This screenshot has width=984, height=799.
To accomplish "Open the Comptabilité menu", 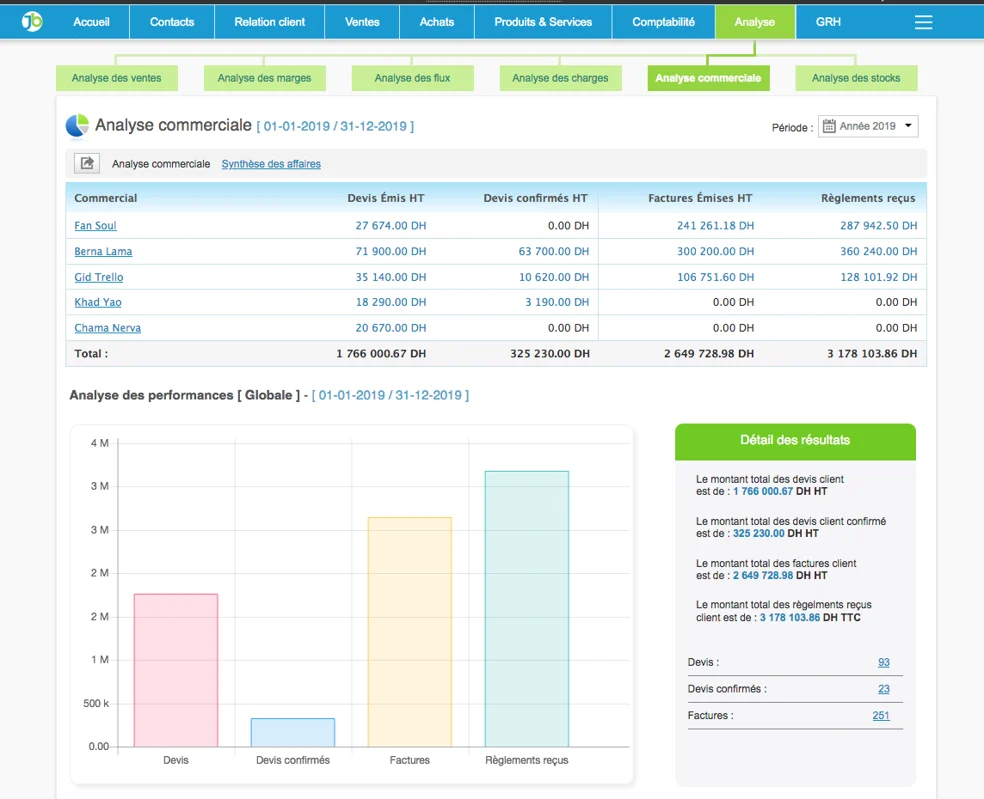I will (663, 22).
